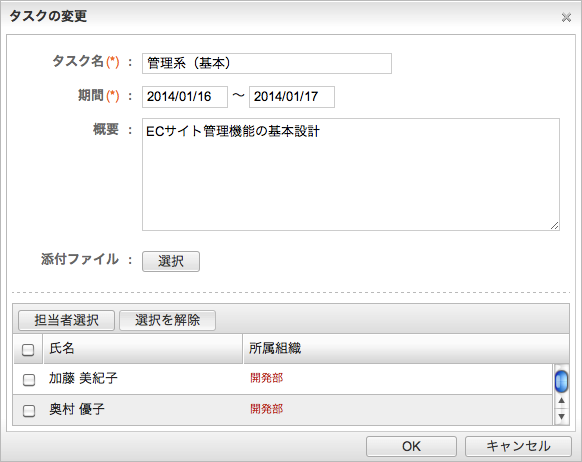Toggle the select-all checkbox in table header
This screenshot has width=582, height=462.
28,350
